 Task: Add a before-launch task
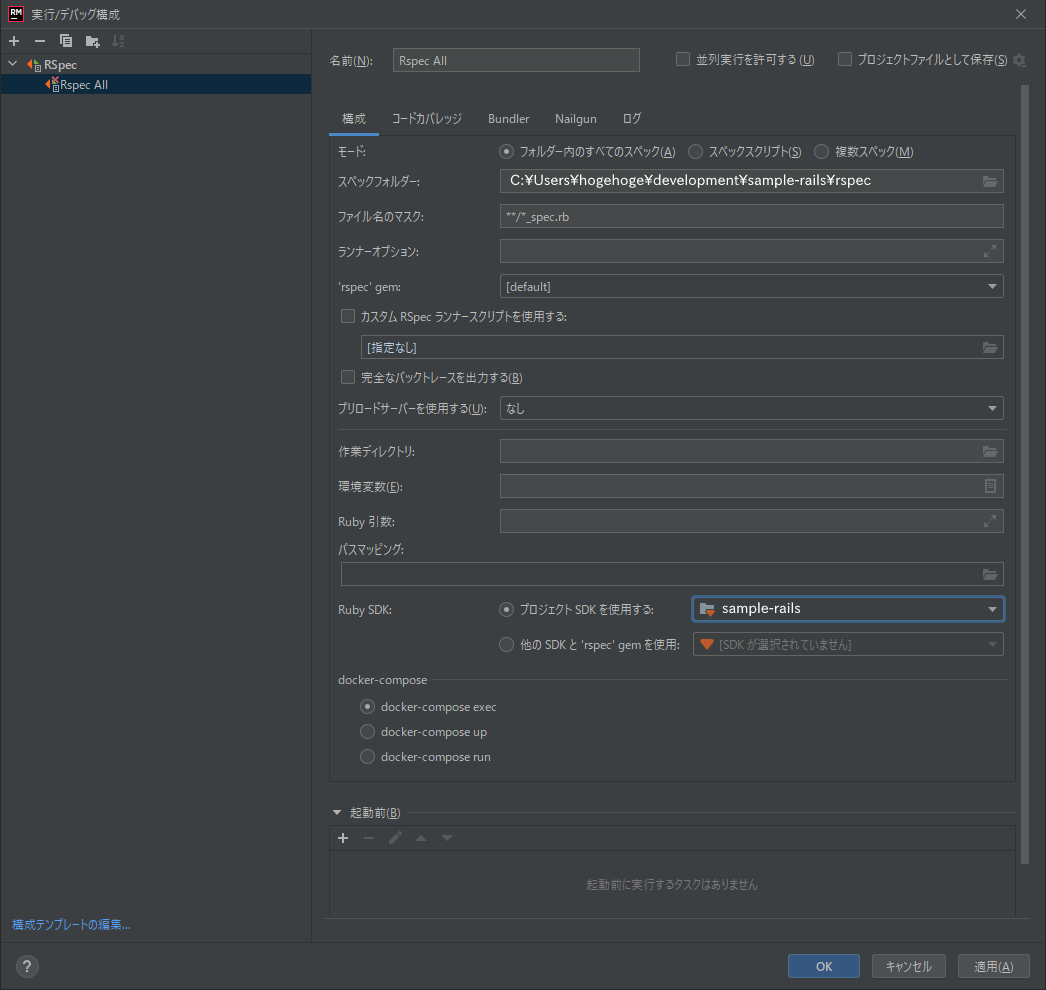343,838
